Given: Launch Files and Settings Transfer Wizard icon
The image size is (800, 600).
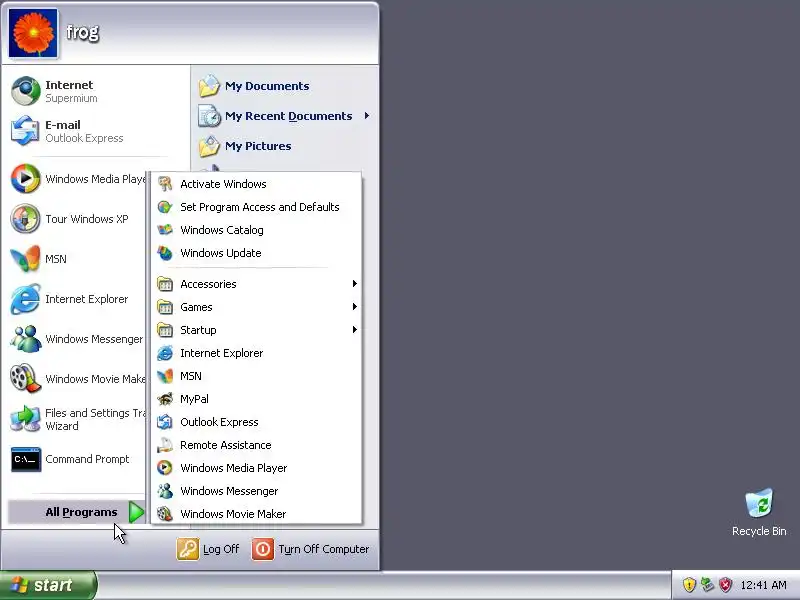Looking at the screenshot, I should (26, 419).
